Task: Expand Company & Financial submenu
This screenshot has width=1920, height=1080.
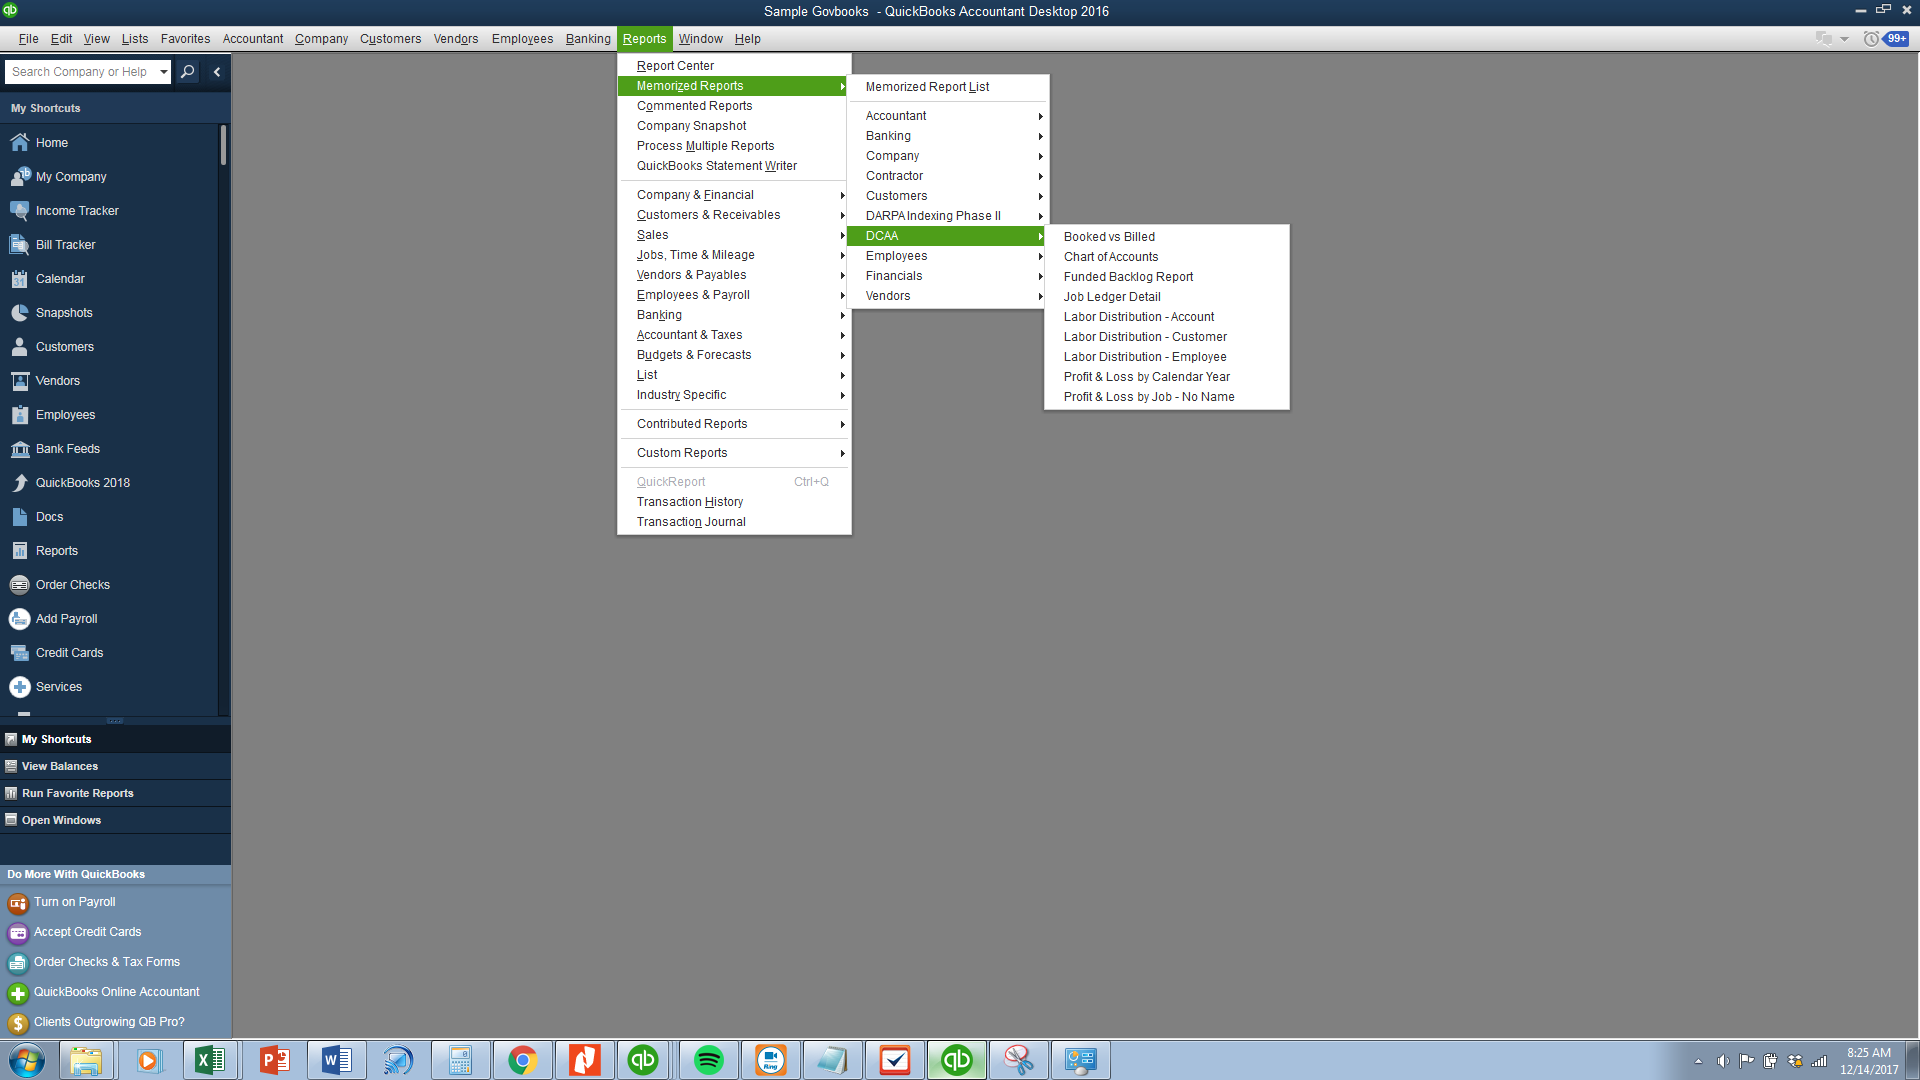Action: tap(734, 195)
